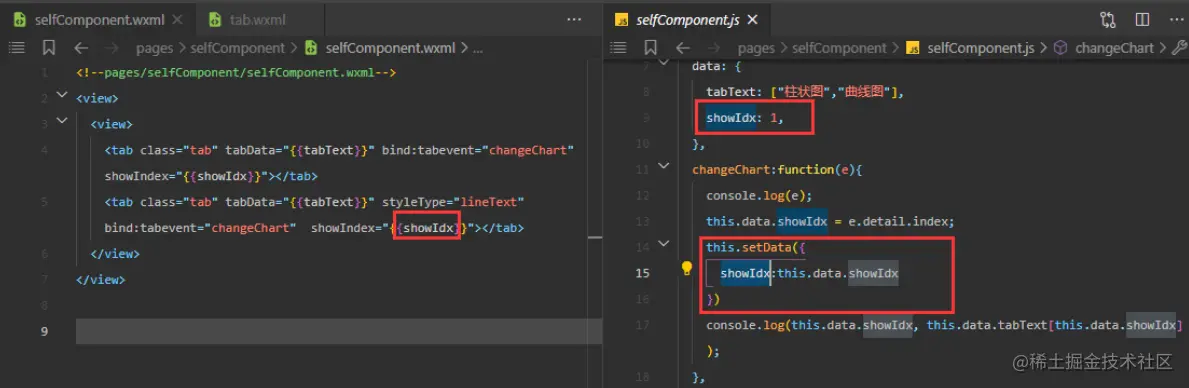The height and width of the screenshot is (388, 1189).
Task: Click the bookmark icon in right editor bar
Action: point(650,48)
